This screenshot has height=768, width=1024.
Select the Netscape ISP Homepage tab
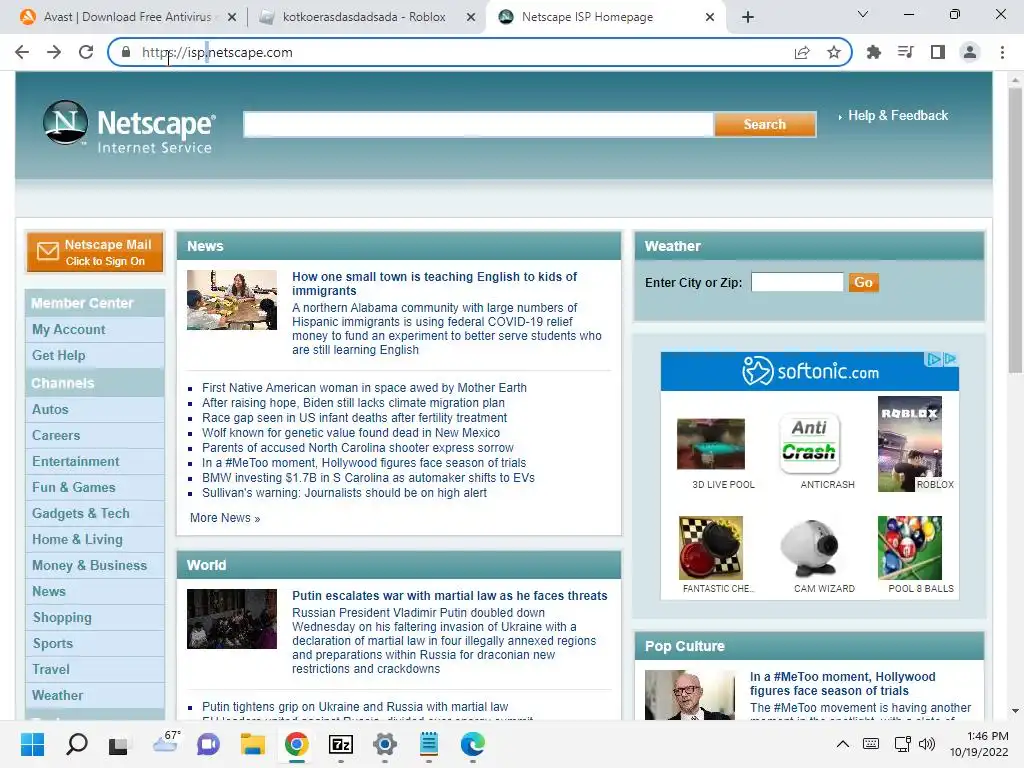586,17
